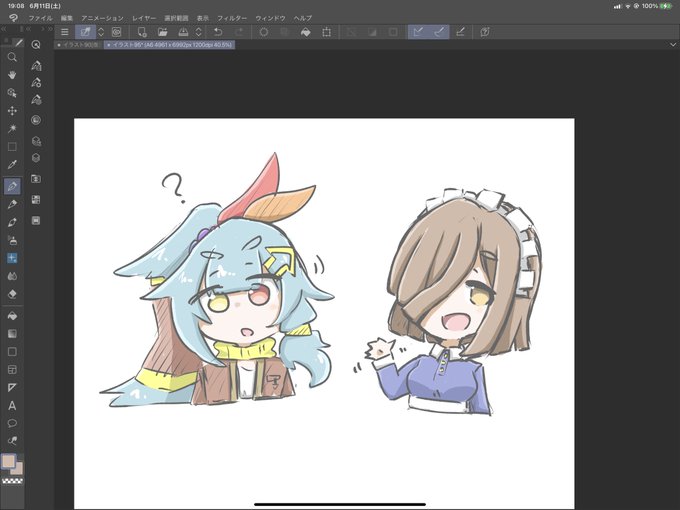Open the Brush Size palette icon

tap(36, 100)
